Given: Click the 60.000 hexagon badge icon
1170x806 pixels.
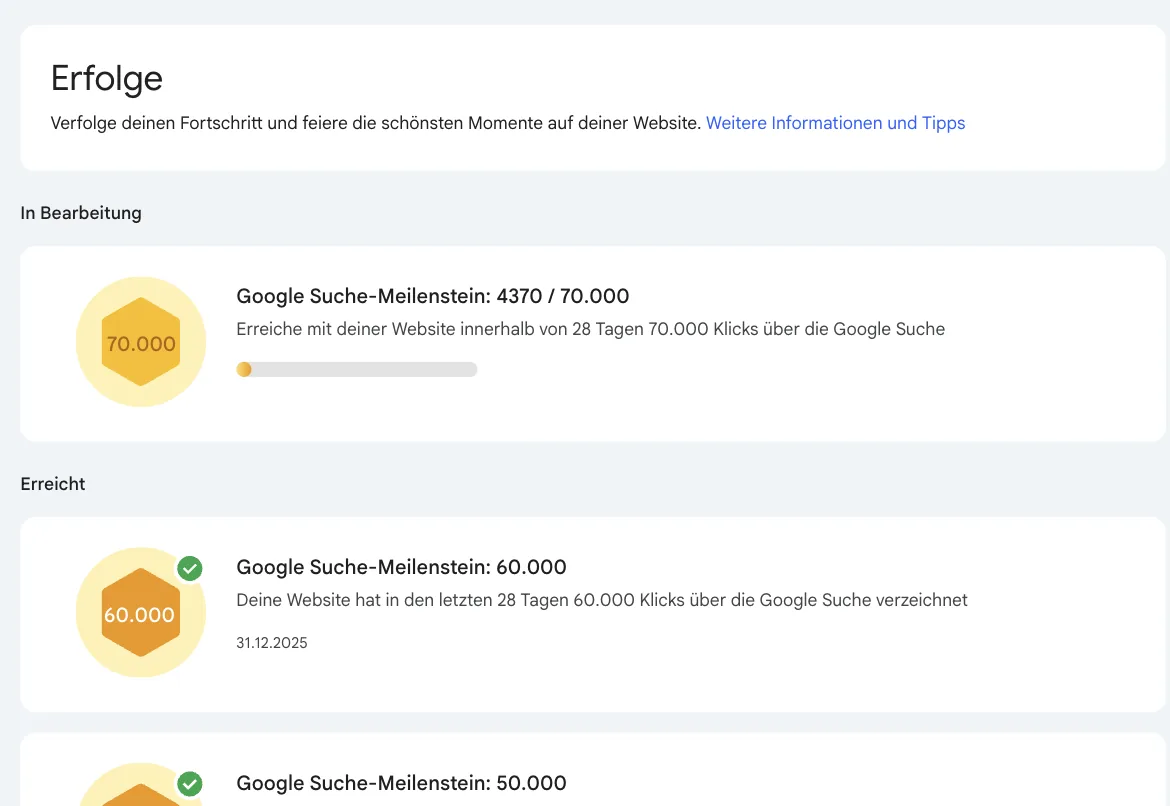Looking at the screenshot, I should [141, 613].
